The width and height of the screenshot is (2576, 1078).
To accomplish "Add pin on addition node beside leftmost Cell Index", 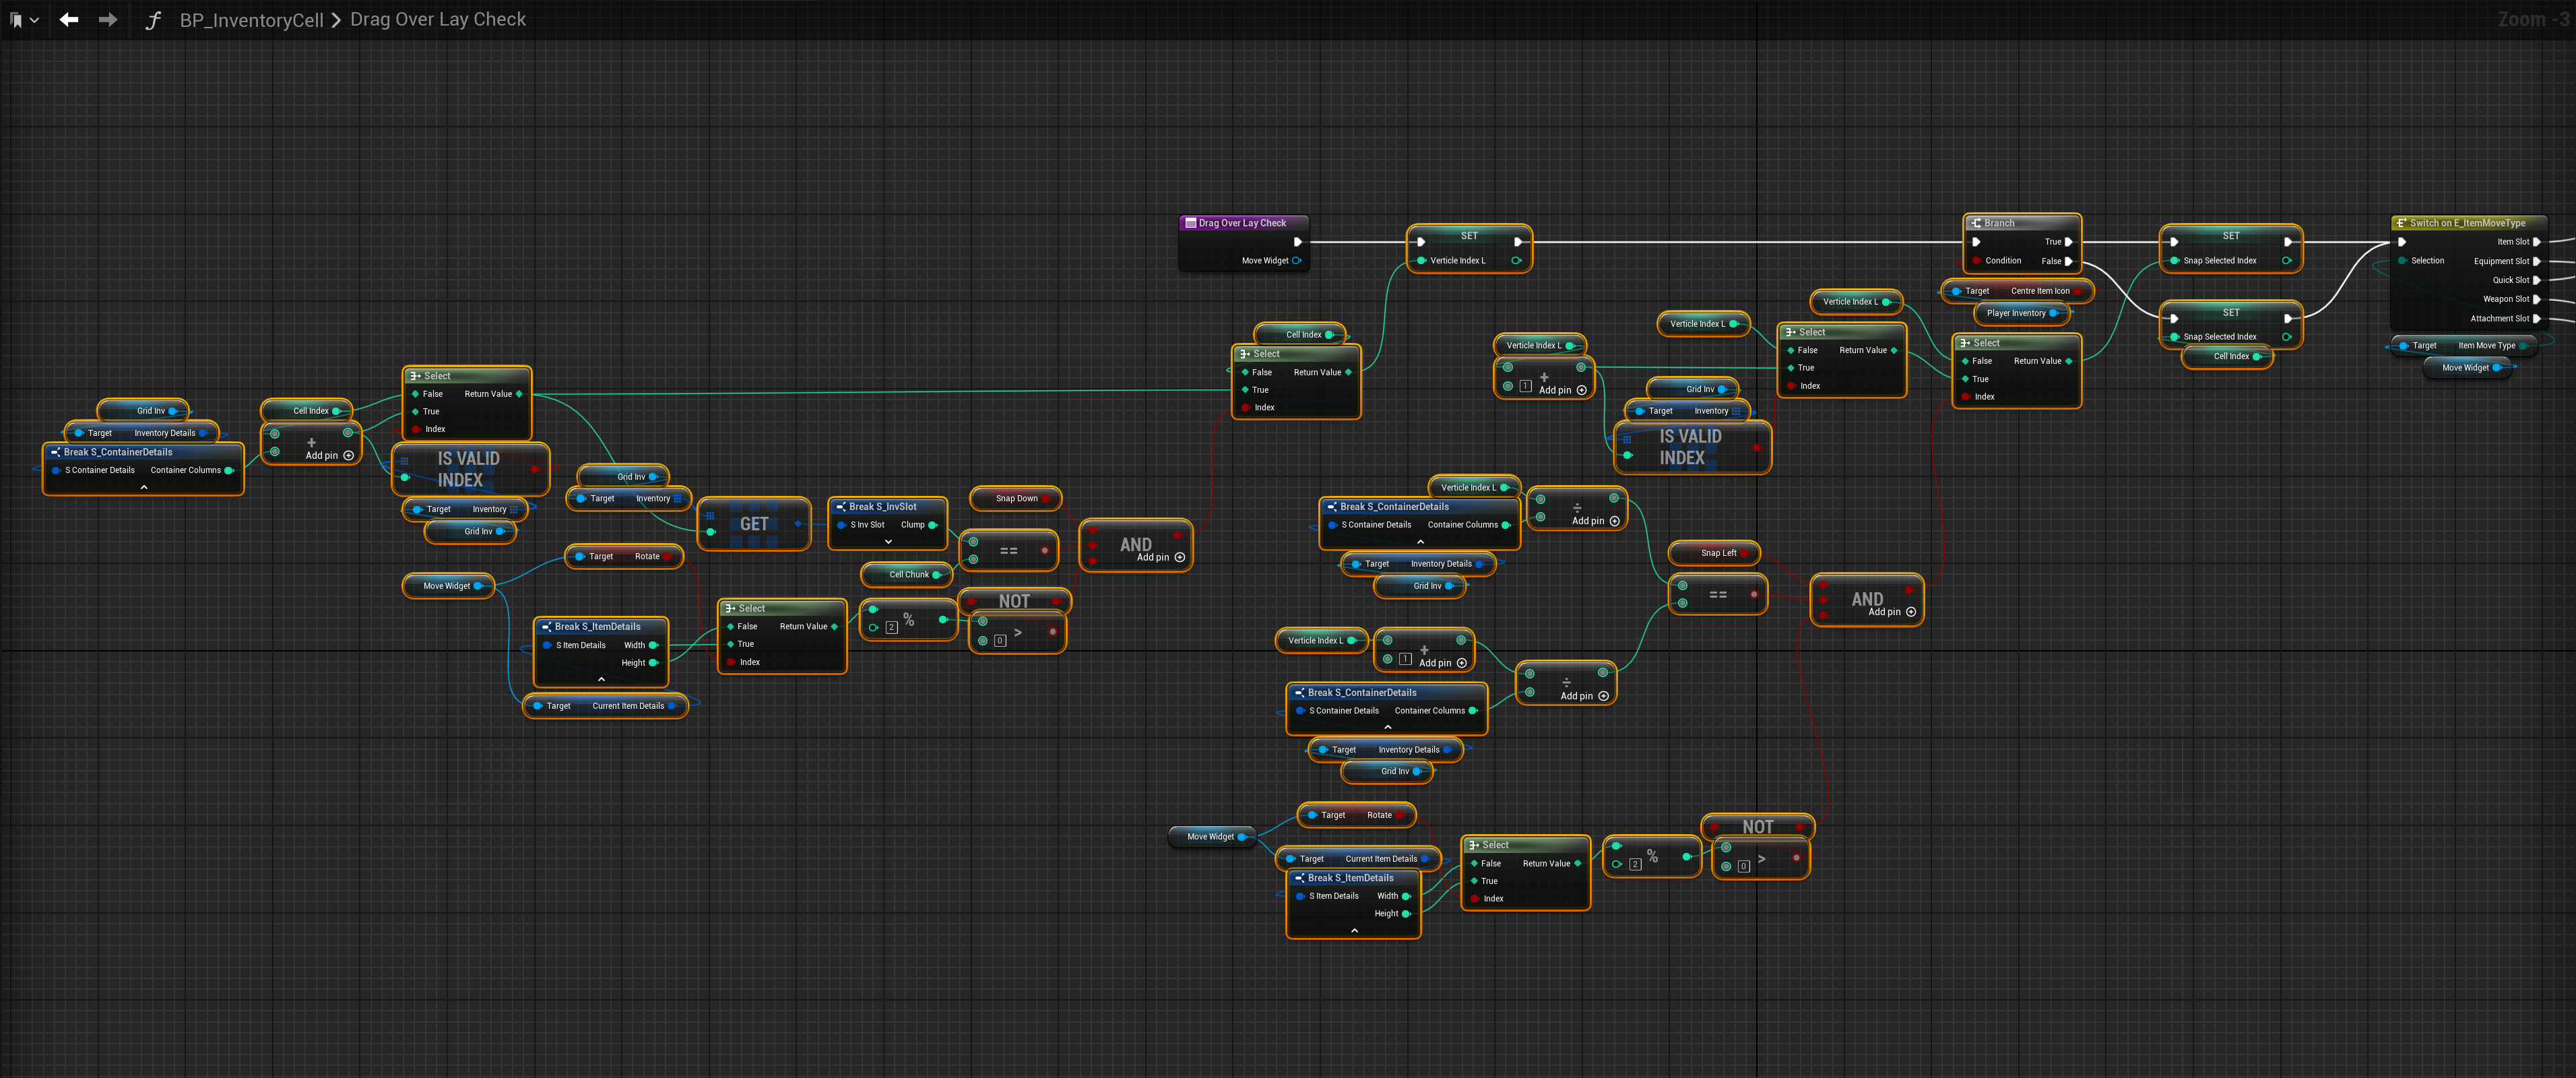I will click(x=348, y=456).
